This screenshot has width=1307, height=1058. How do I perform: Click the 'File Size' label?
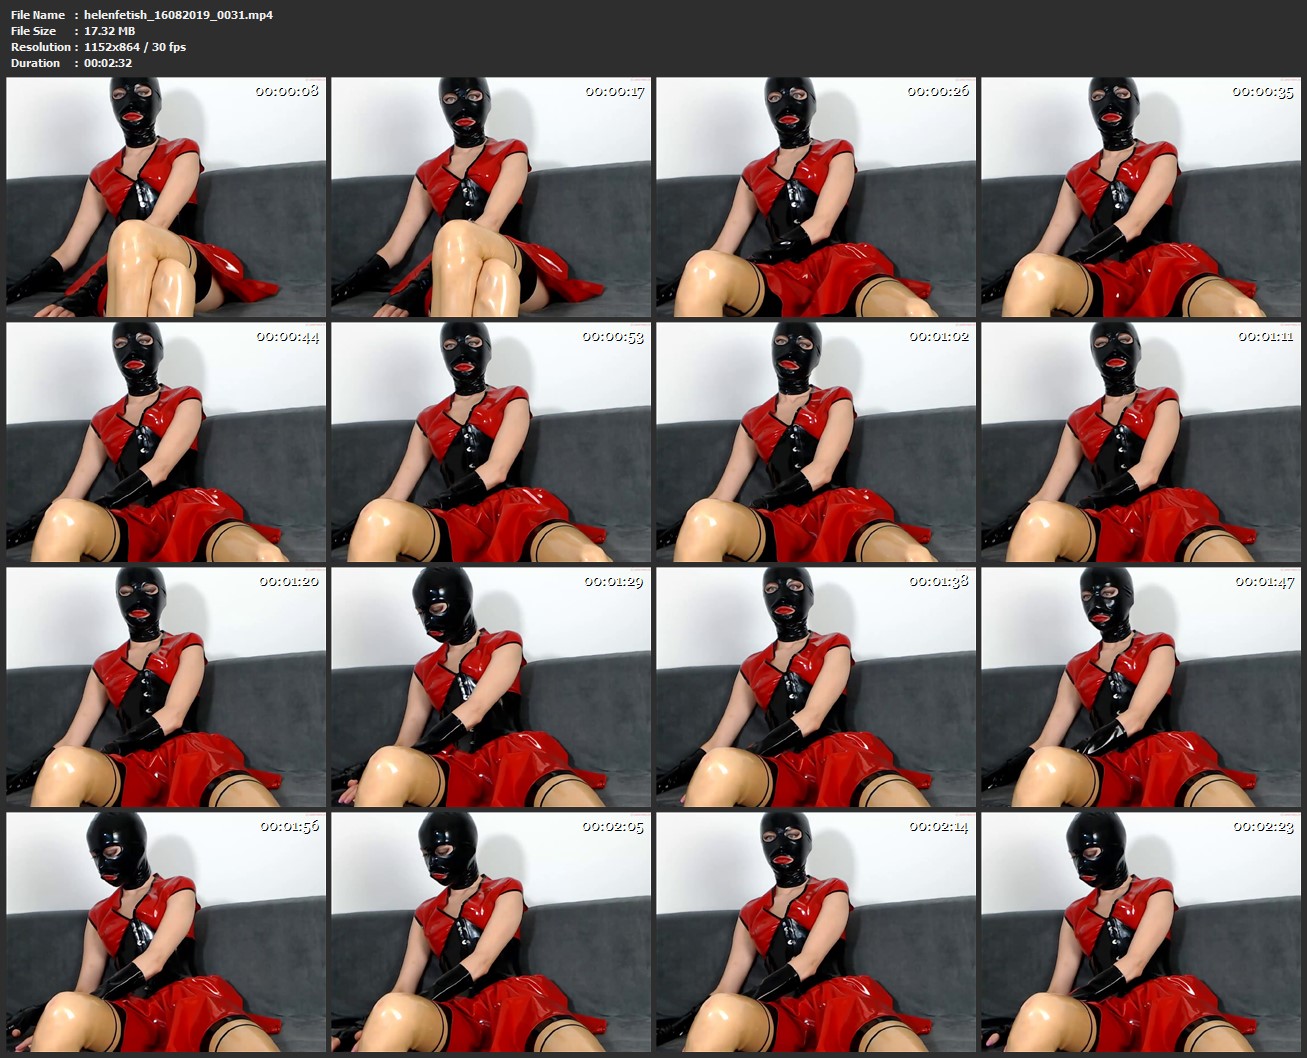coord(34,31)
